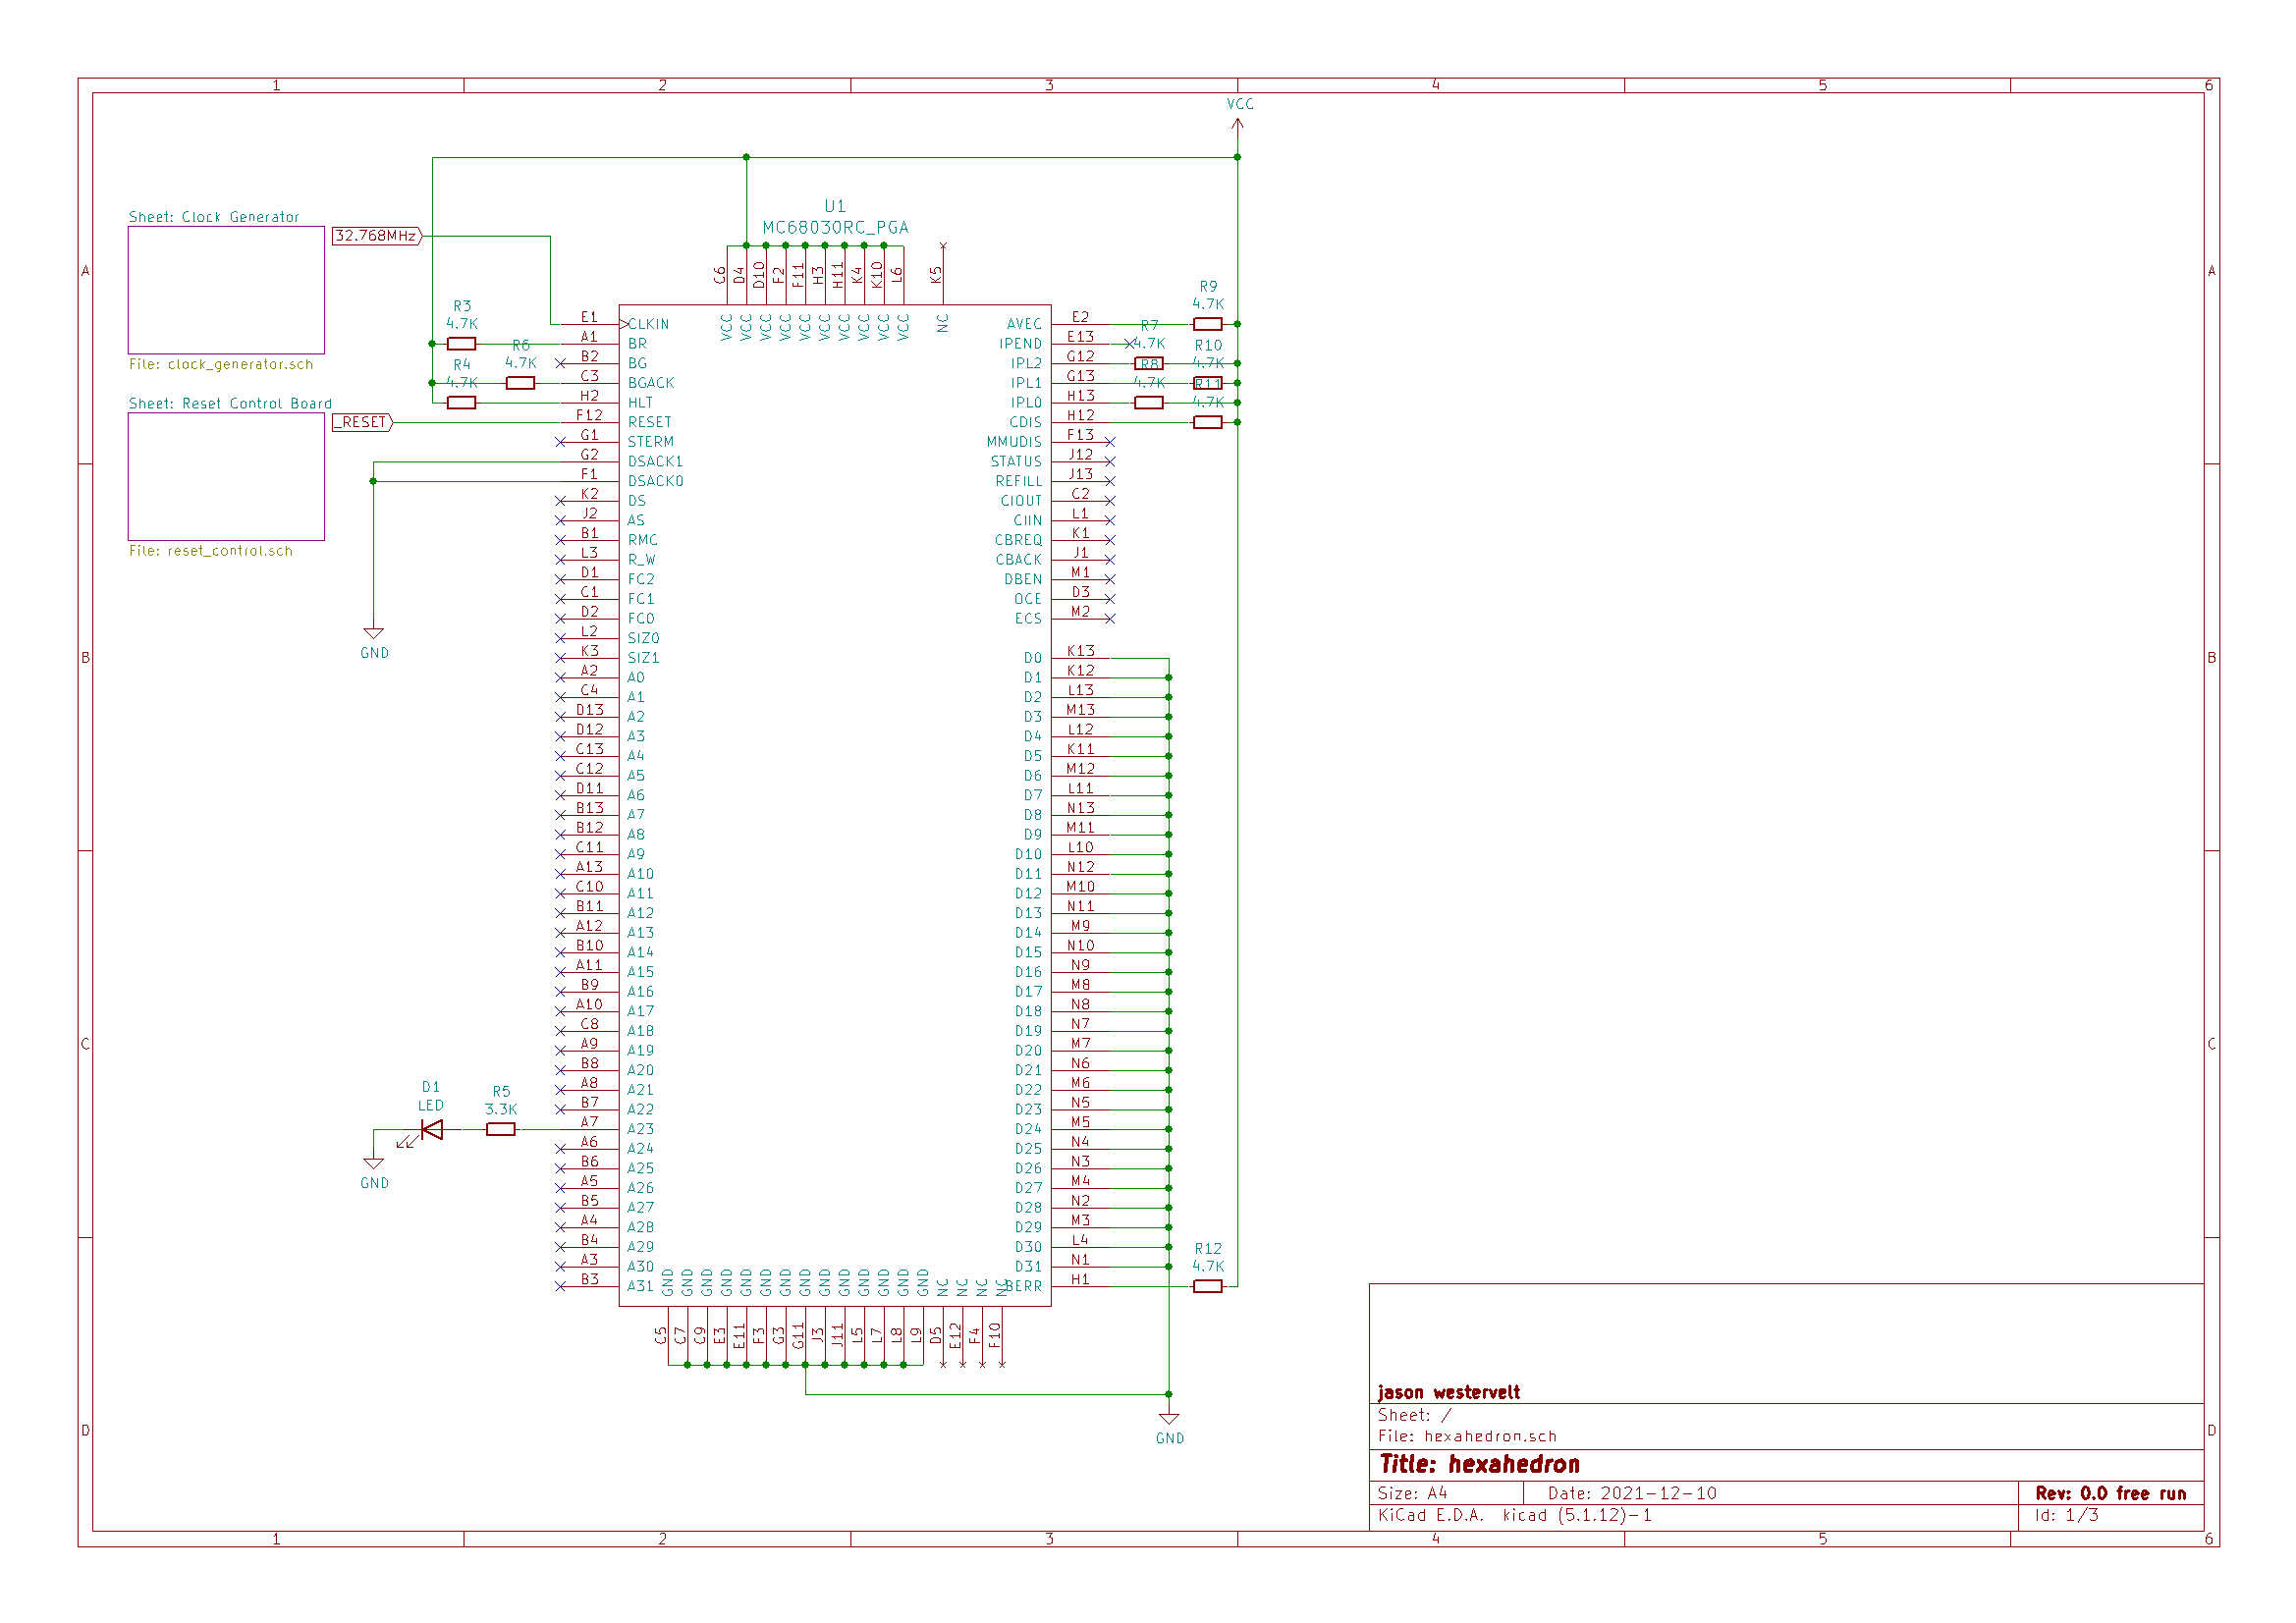Click the Title: hexahedron field
Screen dimensions: 2296x1623
1479,1465
